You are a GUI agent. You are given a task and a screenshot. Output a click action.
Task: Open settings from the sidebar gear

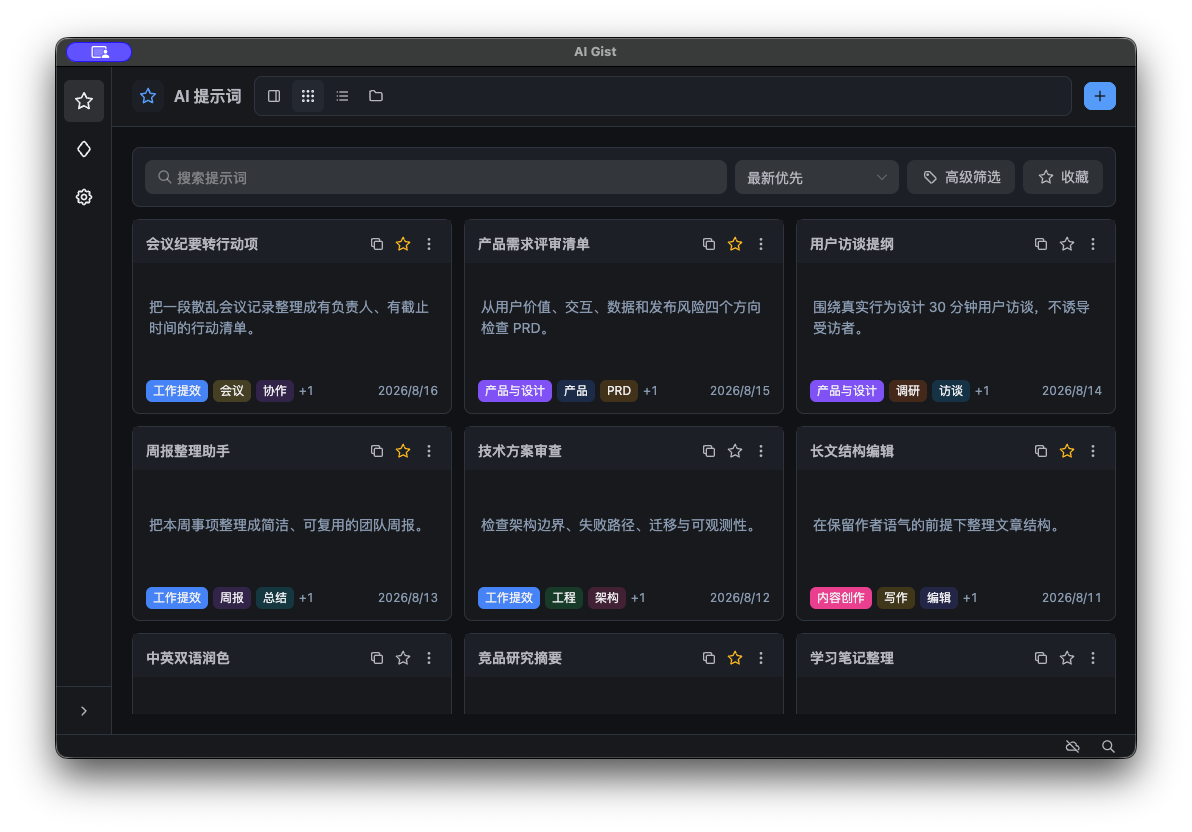coord(84,197)
